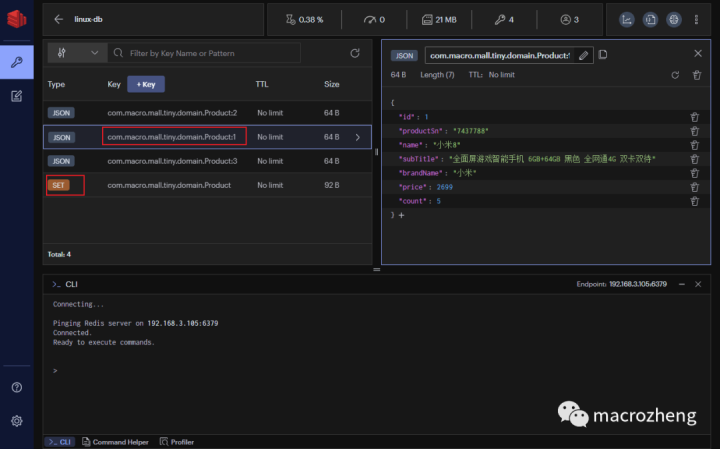Click connected clients count 3 stat
Image resolution: width=720 pixels, height=449 pixels.
tap(569, 20)
